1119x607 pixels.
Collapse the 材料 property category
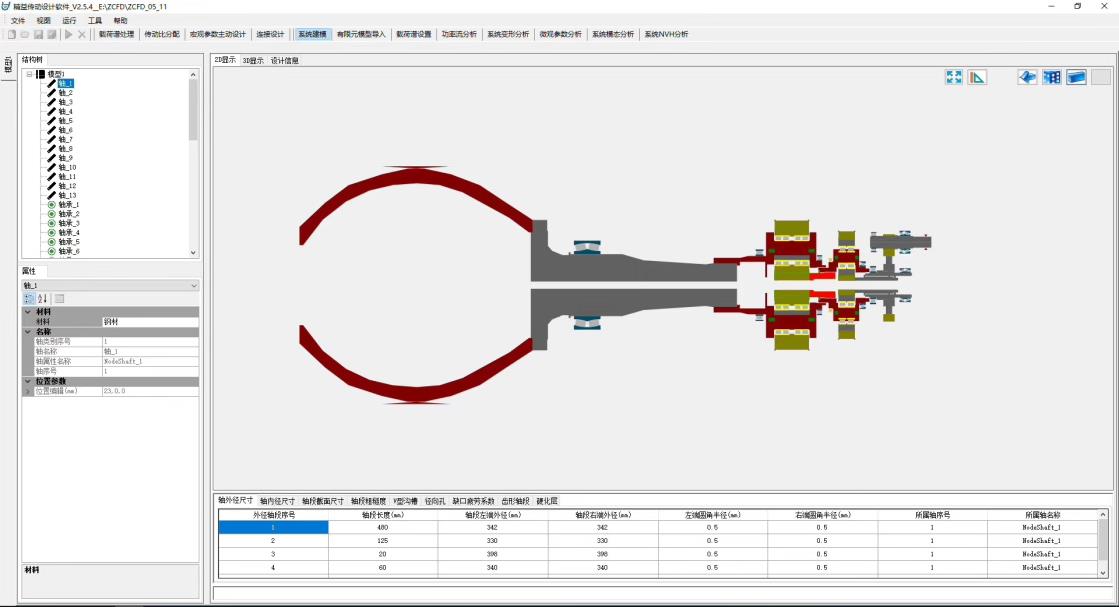28,312
